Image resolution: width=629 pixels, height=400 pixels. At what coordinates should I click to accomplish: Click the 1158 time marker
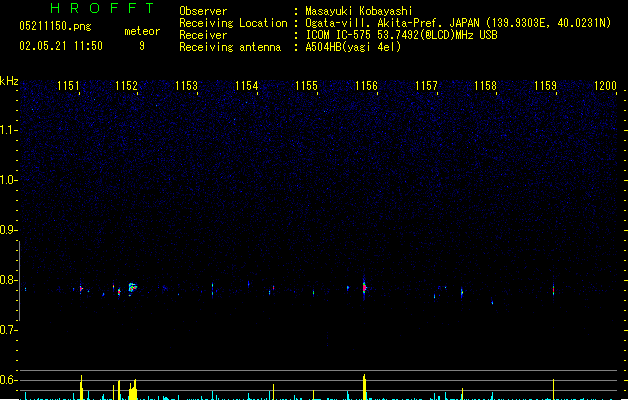pyautogui.click(x=485, y=86)
